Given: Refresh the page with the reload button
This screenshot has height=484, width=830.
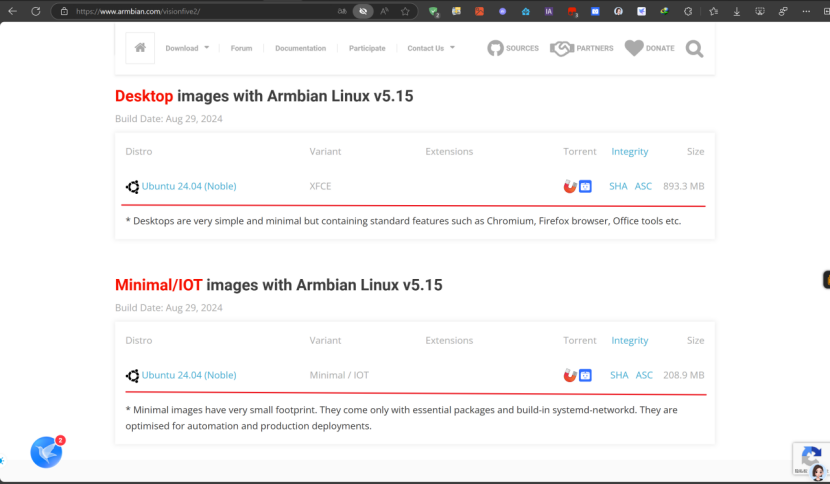Looking at the screenshot, I should (x=36, y=11).
